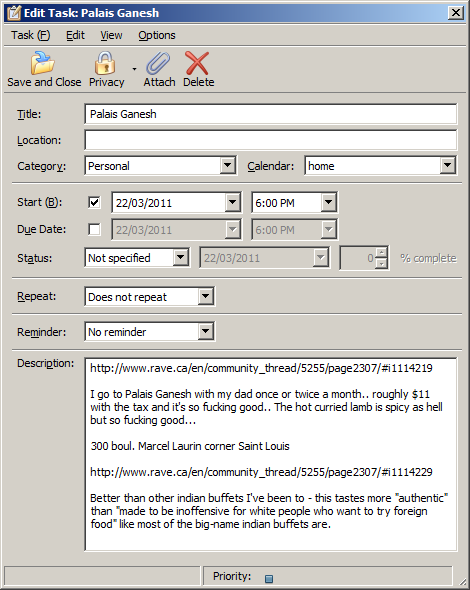The width and height of the screenshot is (470, 590).
Task: Open the Privacy dropdown arrow
Action: (134, 69)
